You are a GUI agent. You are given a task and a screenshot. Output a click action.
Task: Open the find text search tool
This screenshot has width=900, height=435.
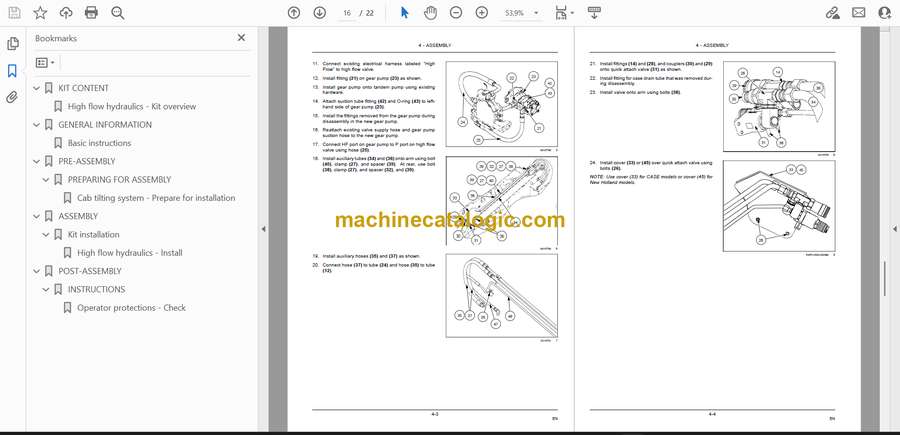click(x=118, y=13)
